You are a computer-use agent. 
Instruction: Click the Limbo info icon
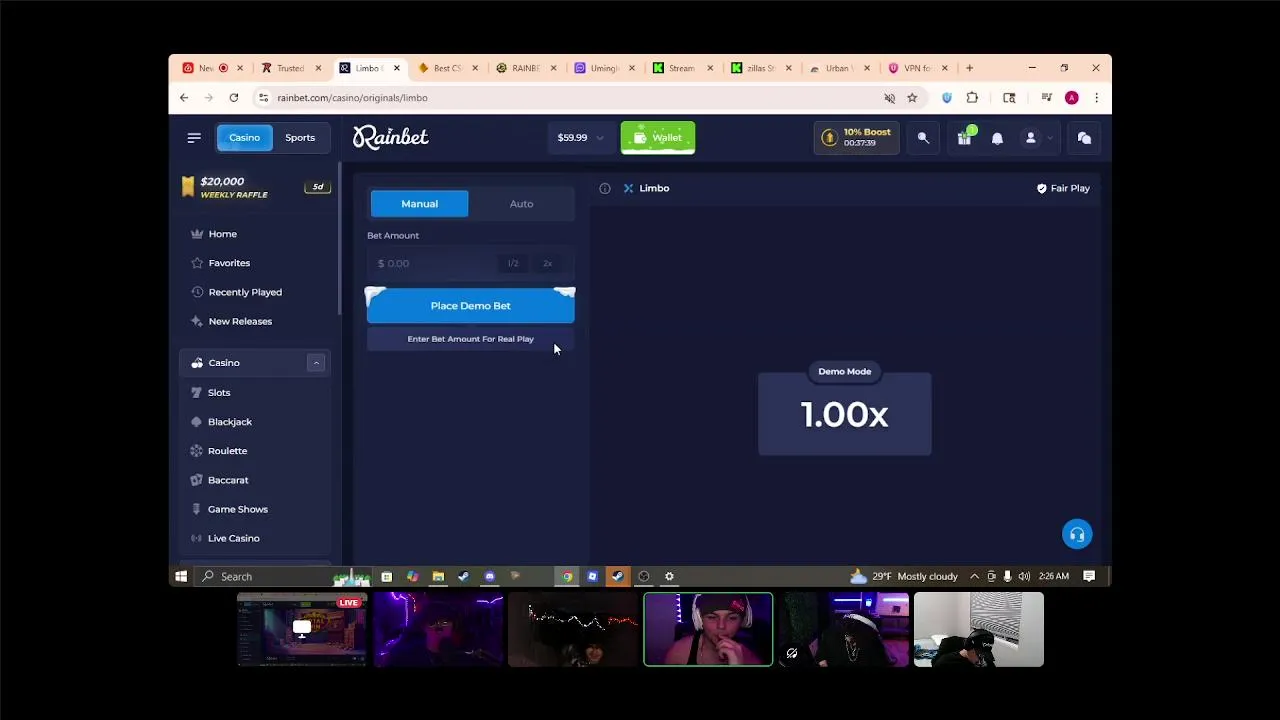(605, 188)
